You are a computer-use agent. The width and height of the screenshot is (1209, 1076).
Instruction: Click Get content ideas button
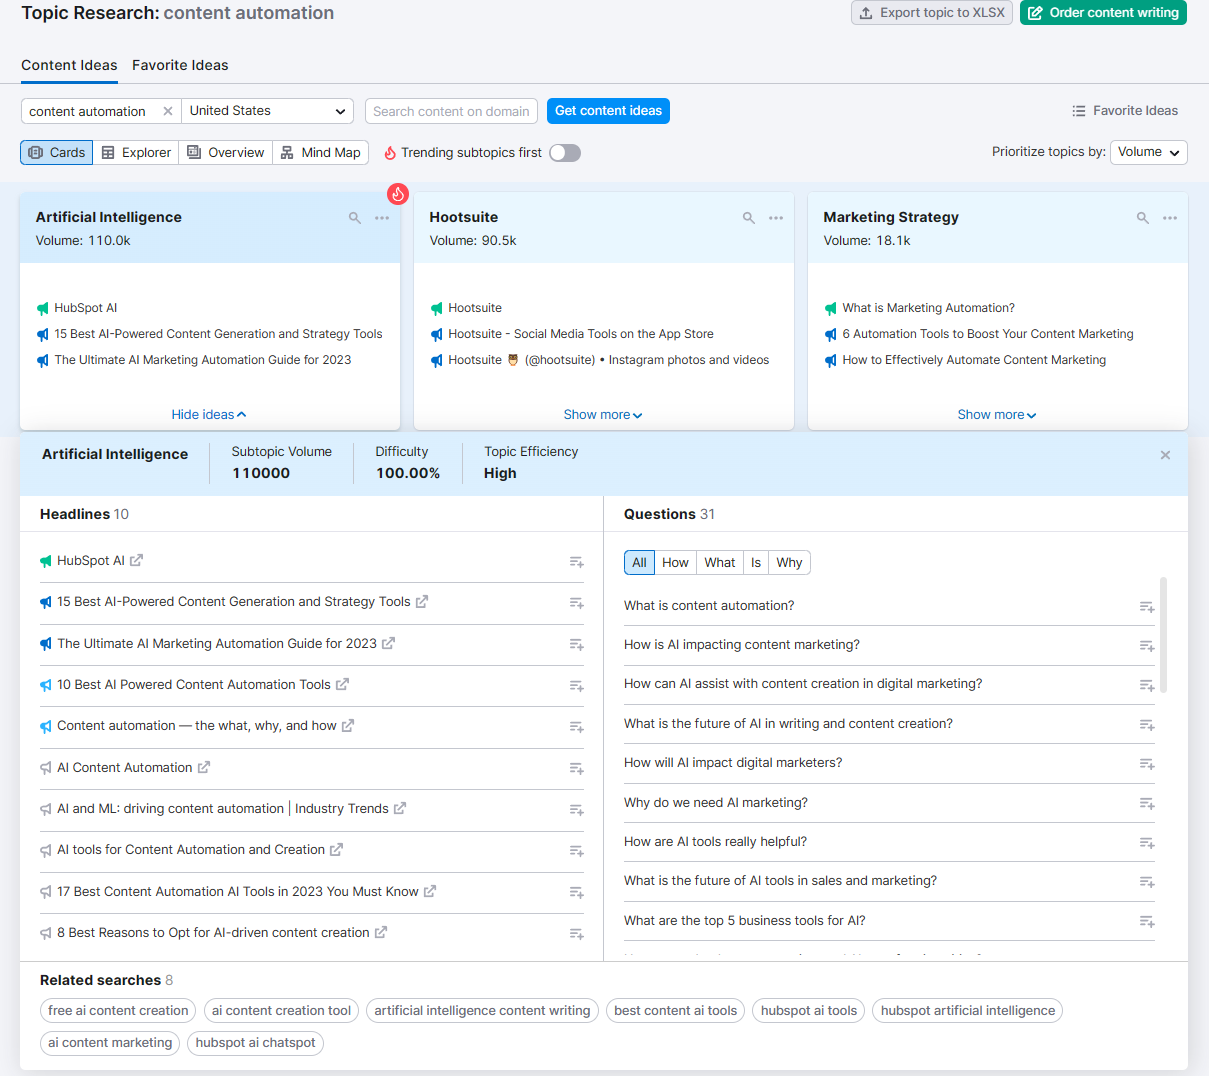point(608,111)
